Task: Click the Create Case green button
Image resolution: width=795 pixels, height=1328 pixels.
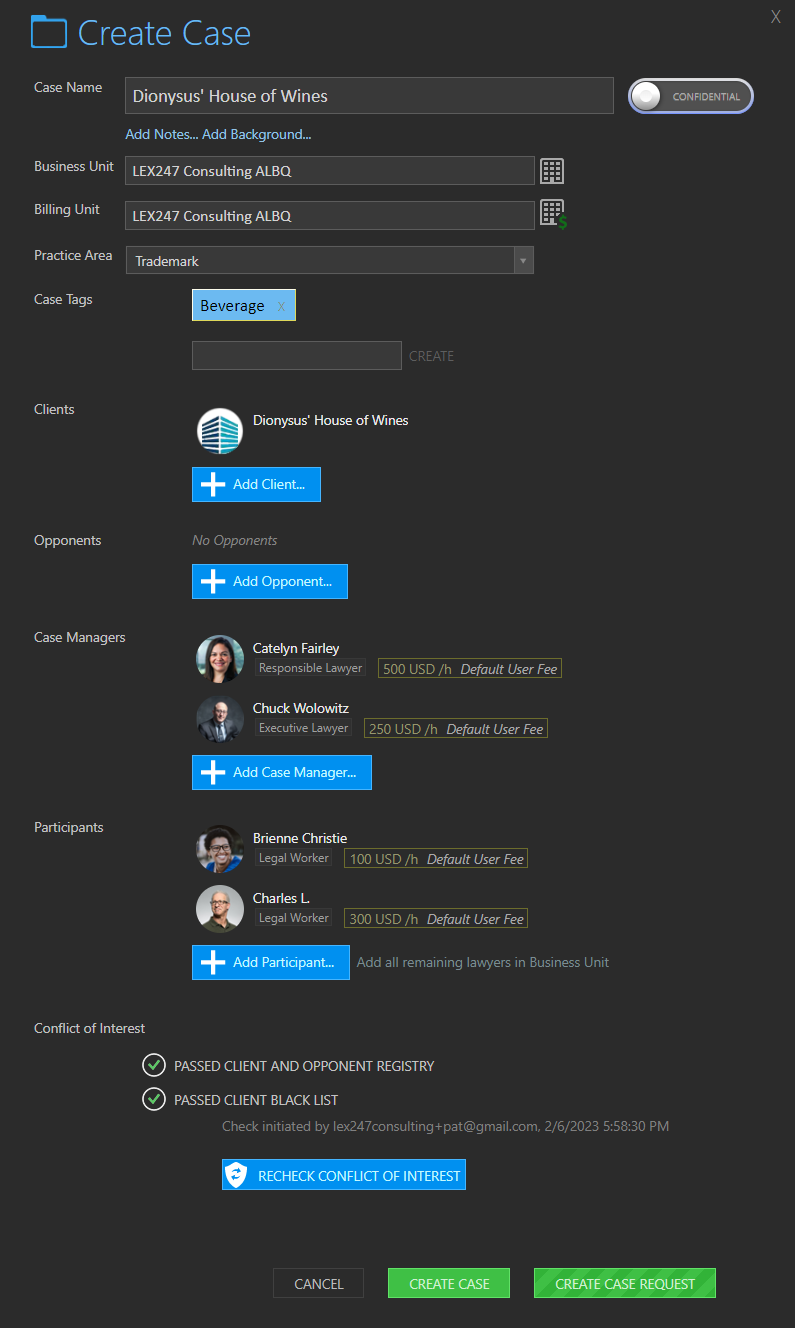Action: click(x=449, y=1283)
